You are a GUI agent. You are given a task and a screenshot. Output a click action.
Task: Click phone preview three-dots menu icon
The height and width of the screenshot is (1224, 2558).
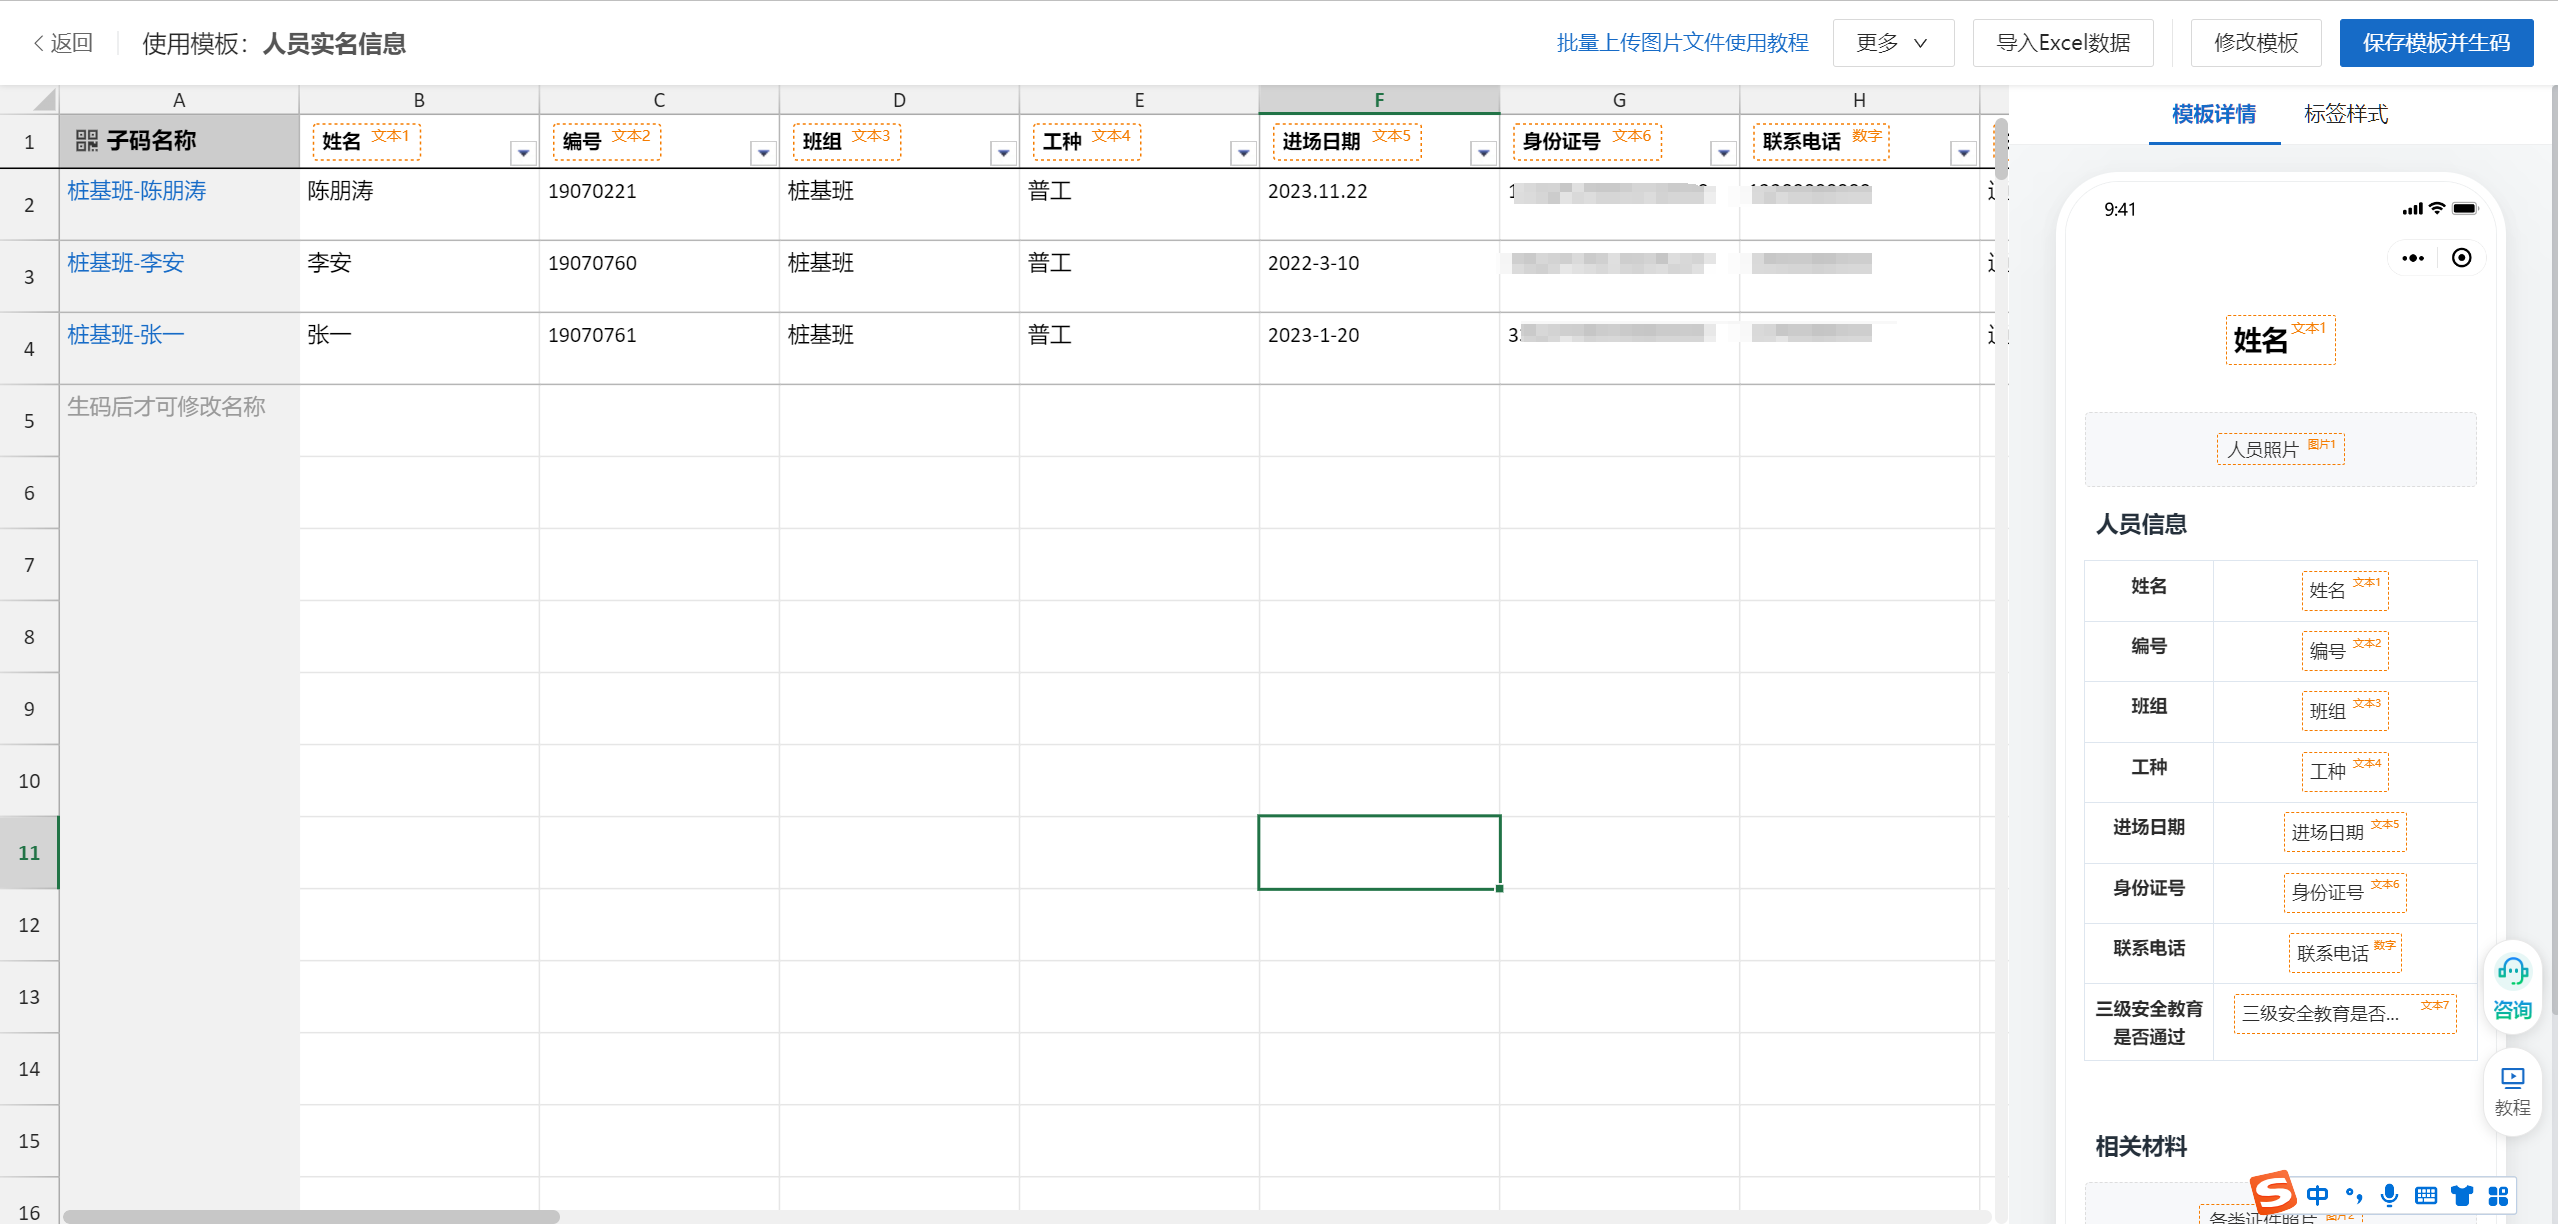(2413, 259)
